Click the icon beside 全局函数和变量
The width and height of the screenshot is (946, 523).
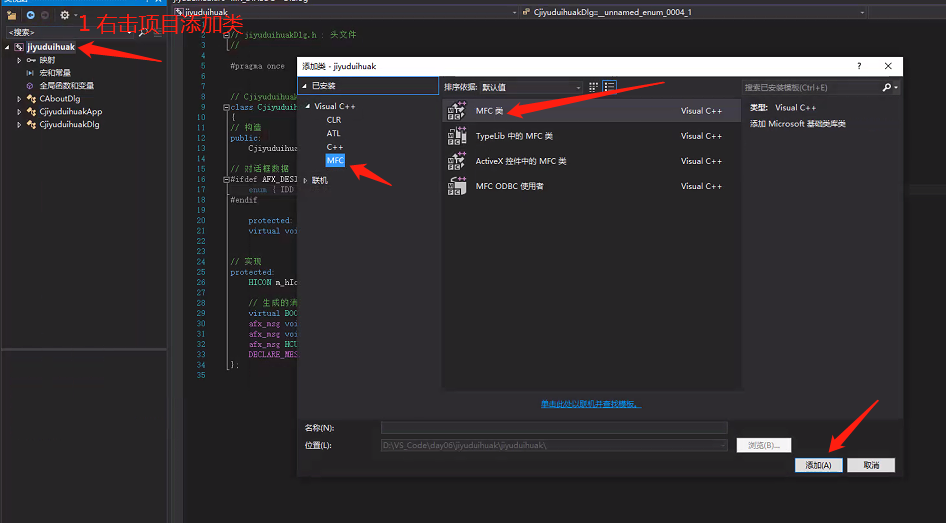30,86
